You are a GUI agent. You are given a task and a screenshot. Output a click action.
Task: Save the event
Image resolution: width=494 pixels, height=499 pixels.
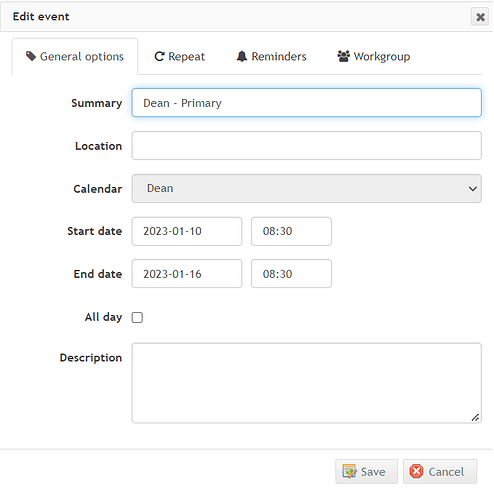pos(366,471)
